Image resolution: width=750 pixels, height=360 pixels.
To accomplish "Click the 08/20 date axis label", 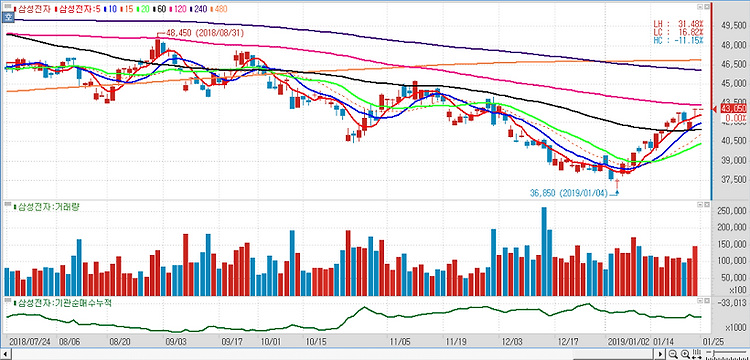I will coord(120,342).
